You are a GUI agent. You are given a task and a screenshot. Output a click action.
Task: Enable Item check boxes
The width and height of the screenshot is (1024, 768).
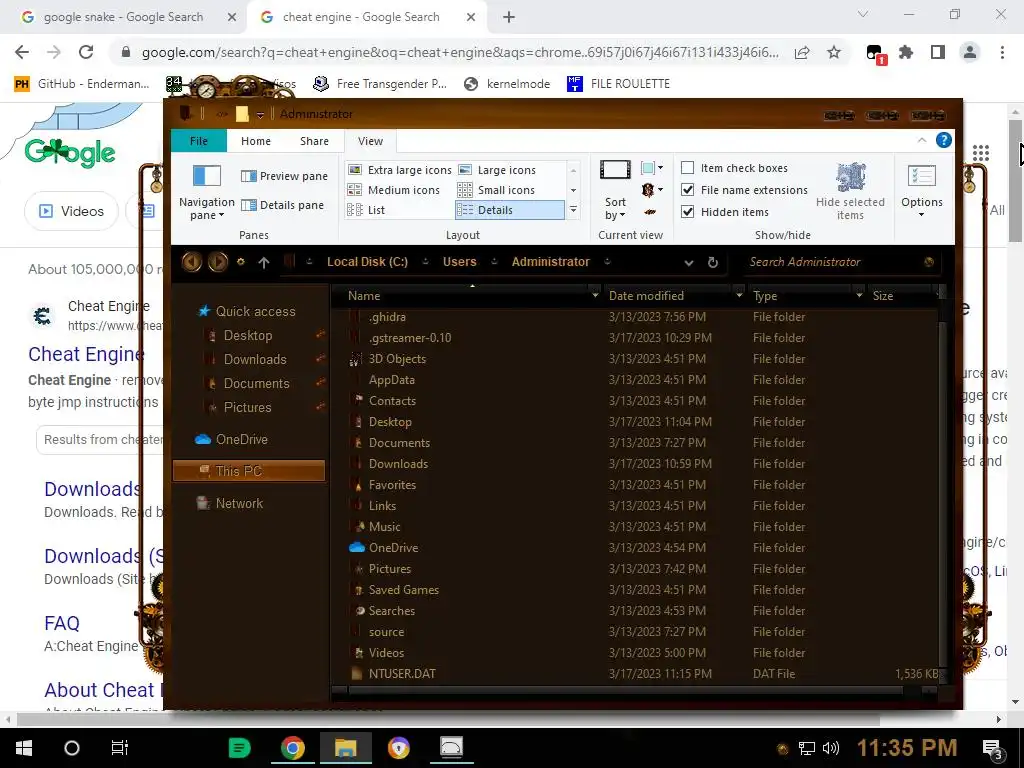[734, 168]
